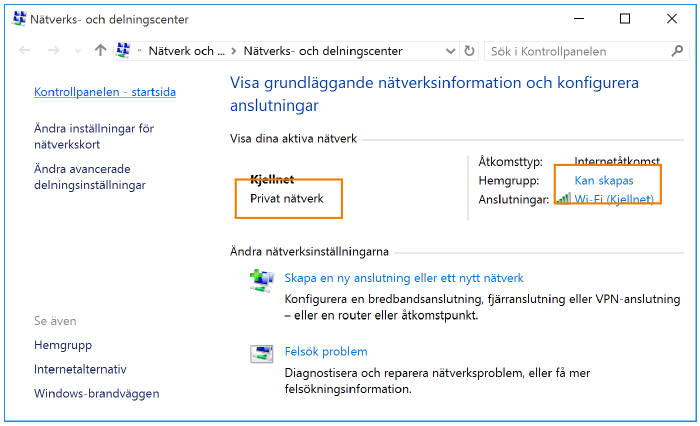
Task: Go up one level with the Up arrow
Action: [x=100, y=51]
